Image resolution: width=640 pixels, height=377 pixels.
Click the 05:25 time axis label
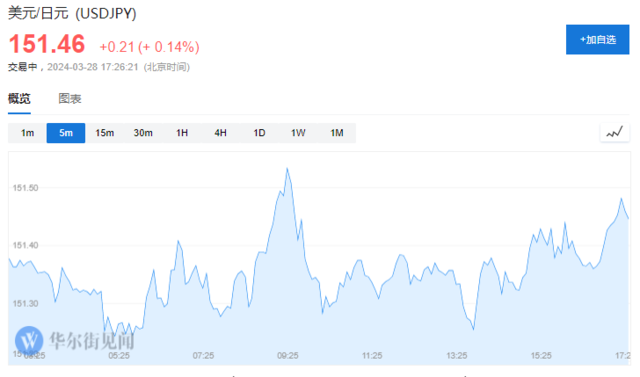tap(119, 356)
